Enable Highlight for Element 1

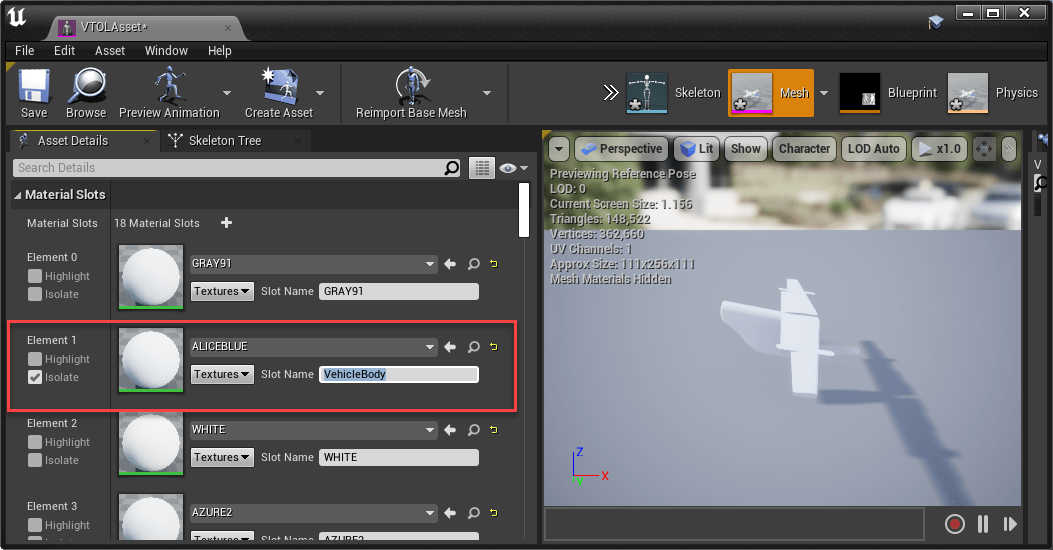pyautogui.click(x=35, y=359)
